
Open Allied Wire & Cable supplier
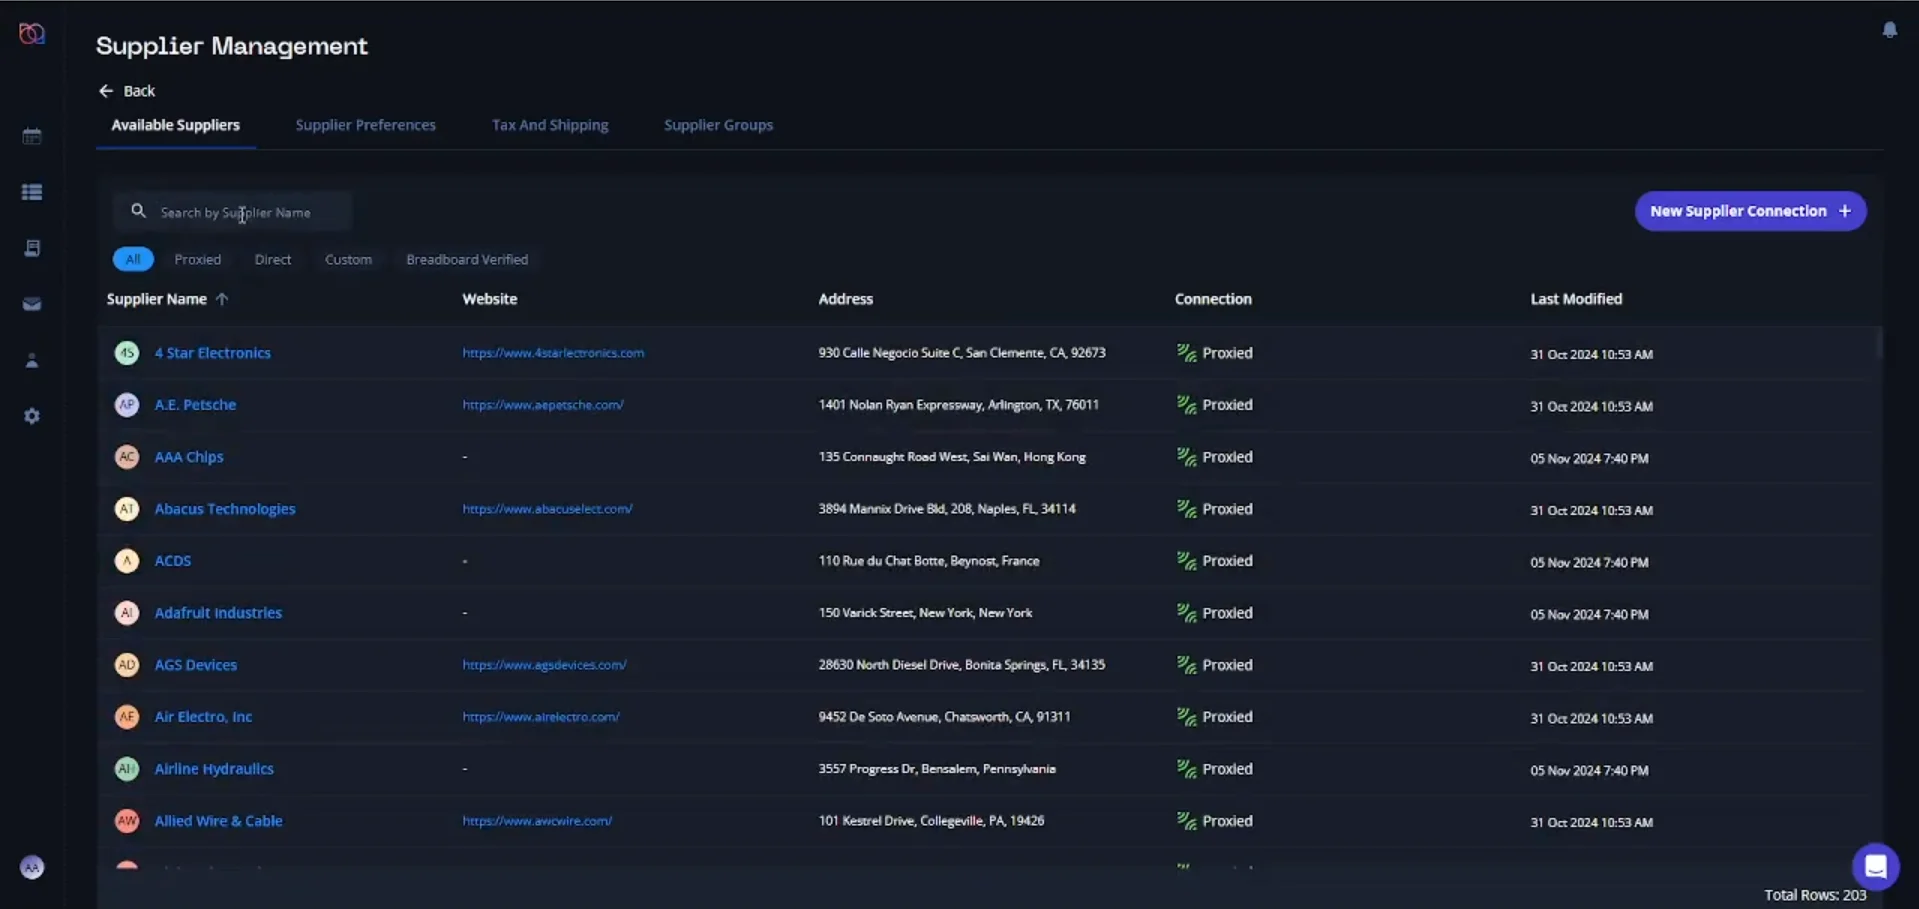point(218,821)
